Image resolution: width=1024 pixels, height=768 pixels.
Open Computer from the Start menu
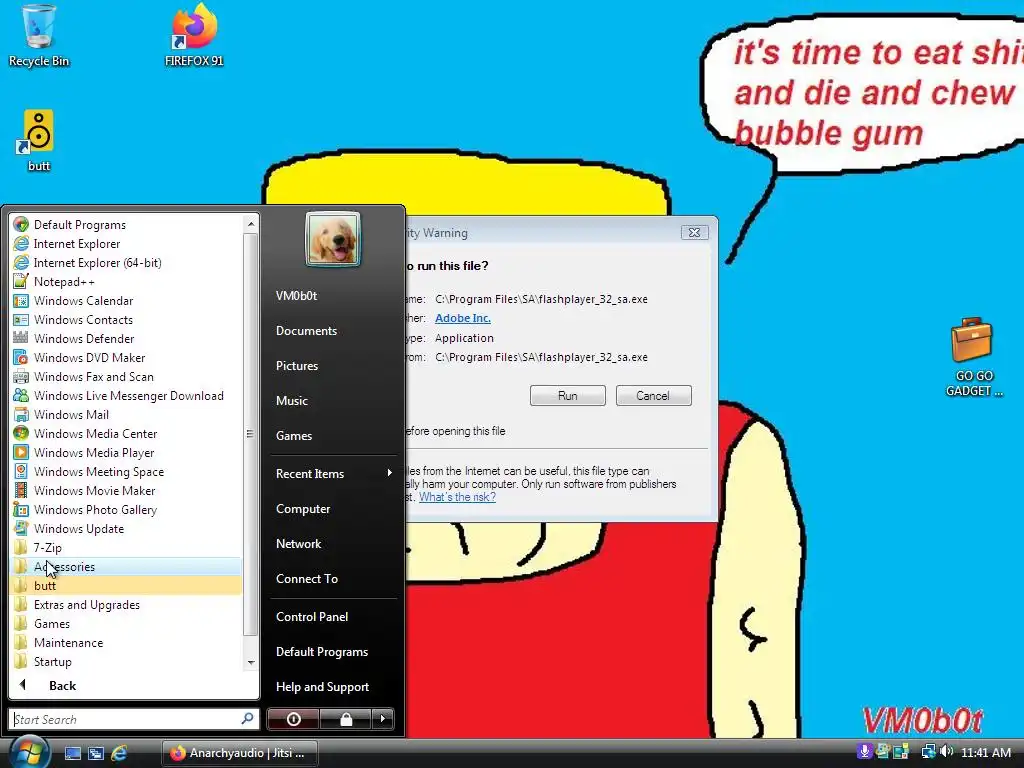tap(333, 509)
